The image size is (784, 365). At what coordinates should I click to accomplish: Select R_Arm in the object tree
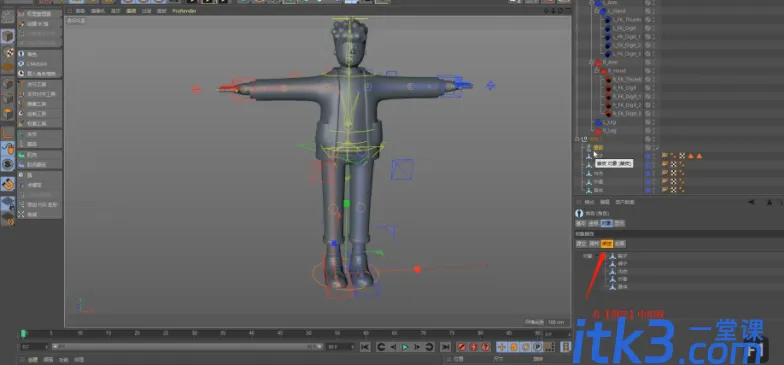point(610,62)
